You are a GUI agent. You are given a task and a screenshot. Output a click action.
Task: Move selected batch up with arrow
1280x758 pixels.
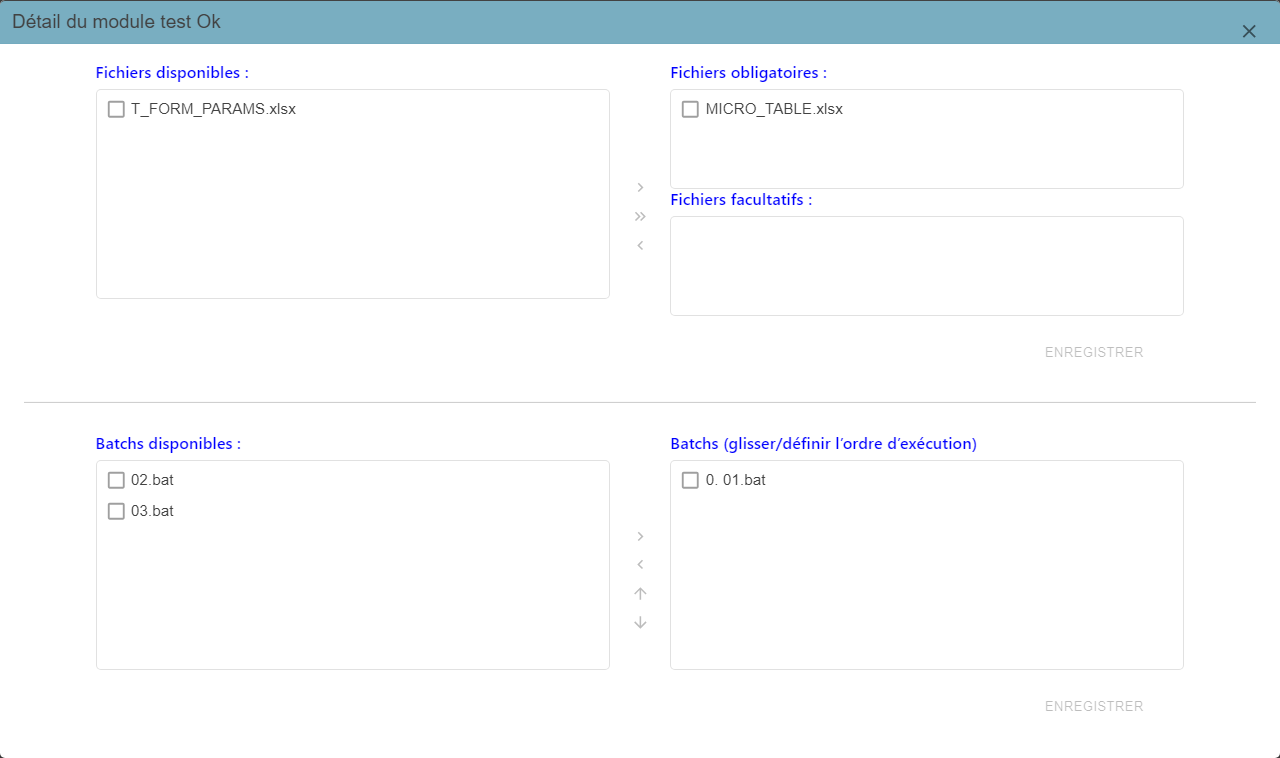(x=640, y=594)
